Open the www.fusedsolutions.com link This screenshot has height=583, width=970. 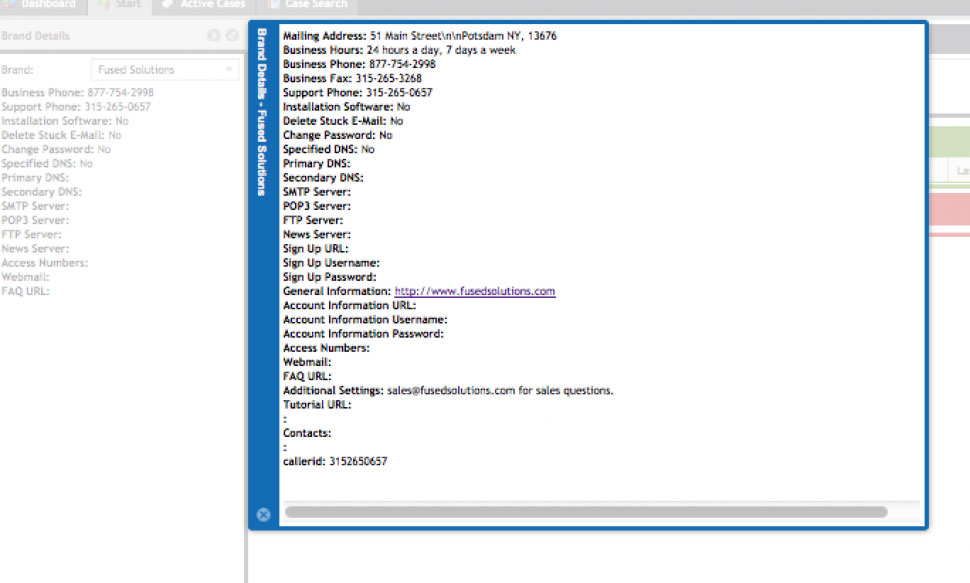point(475,291)
